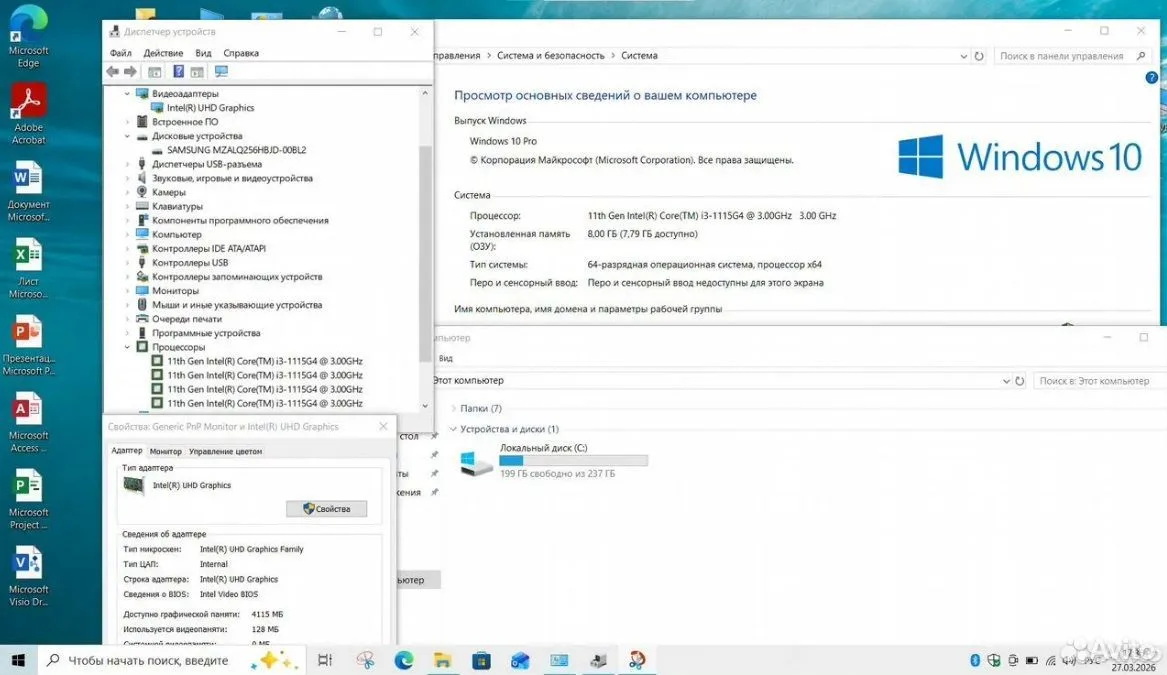Expand the Папки (7) group in explorer
Image resolution: width=1167 pixels, height=675 pixels.
click(453, 409)
